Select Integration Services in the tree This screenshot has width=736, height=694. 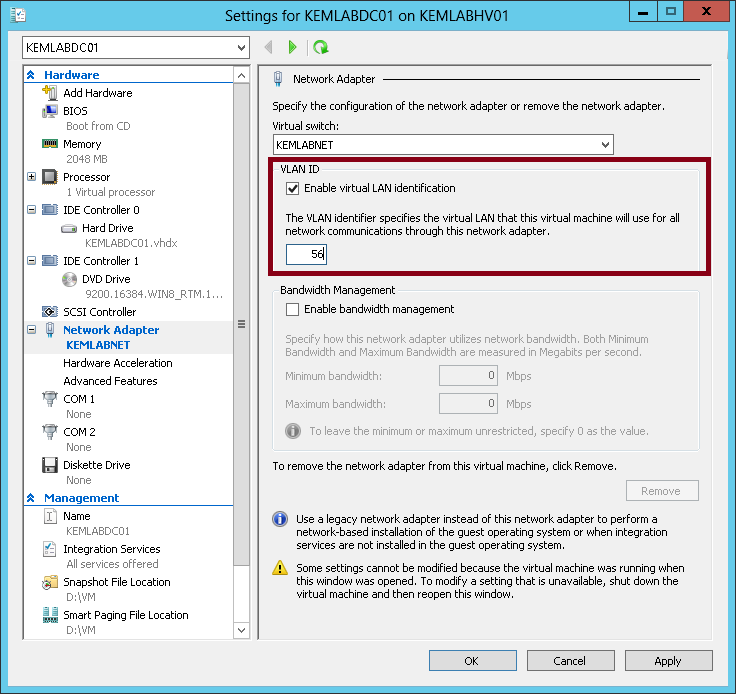click(112, 549)
